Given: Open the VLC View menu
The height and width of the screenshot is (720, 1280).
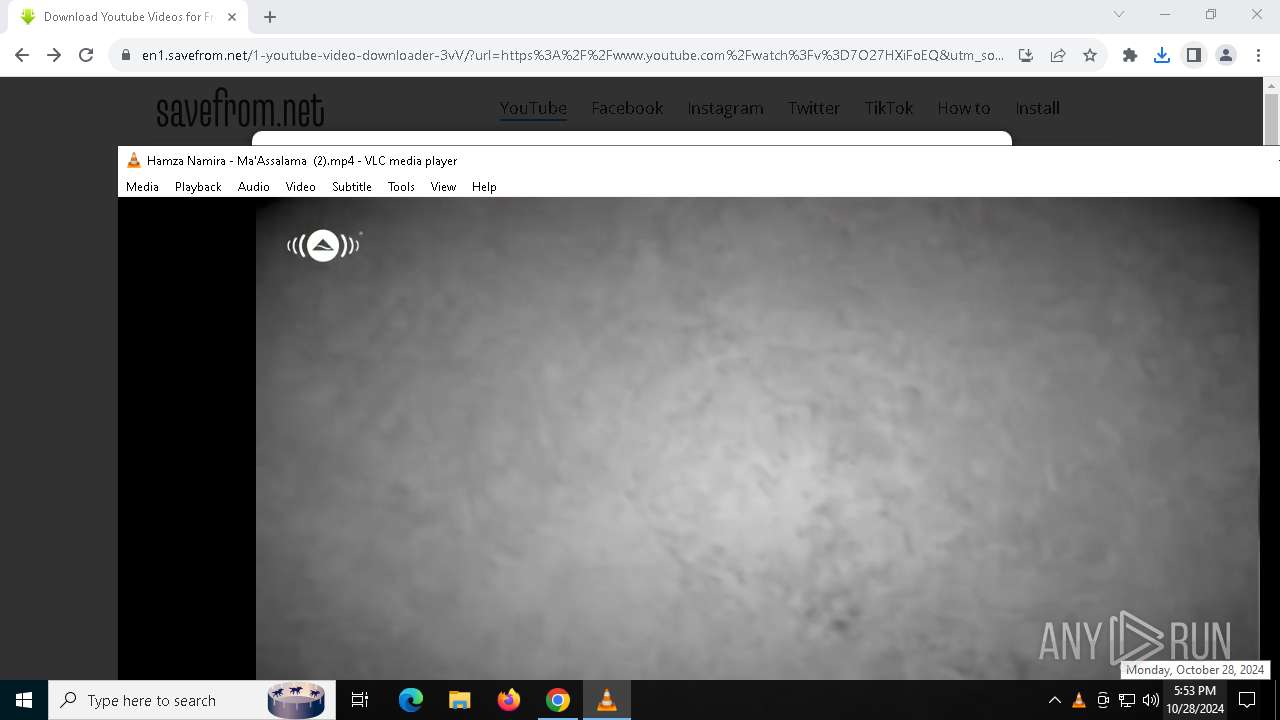Looking at the screenshot, I should 443,187.
